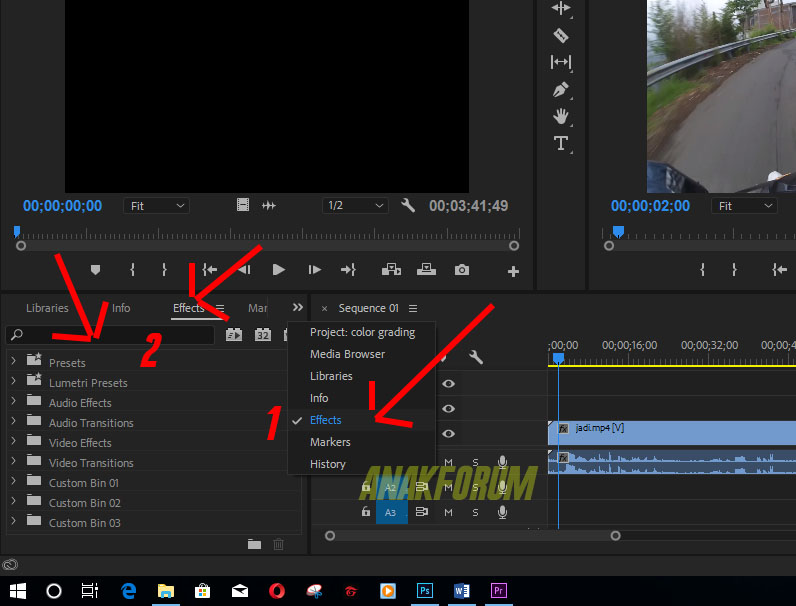Choose Markers from panel list
Screen dimensions: 796x606
point(361,442)
